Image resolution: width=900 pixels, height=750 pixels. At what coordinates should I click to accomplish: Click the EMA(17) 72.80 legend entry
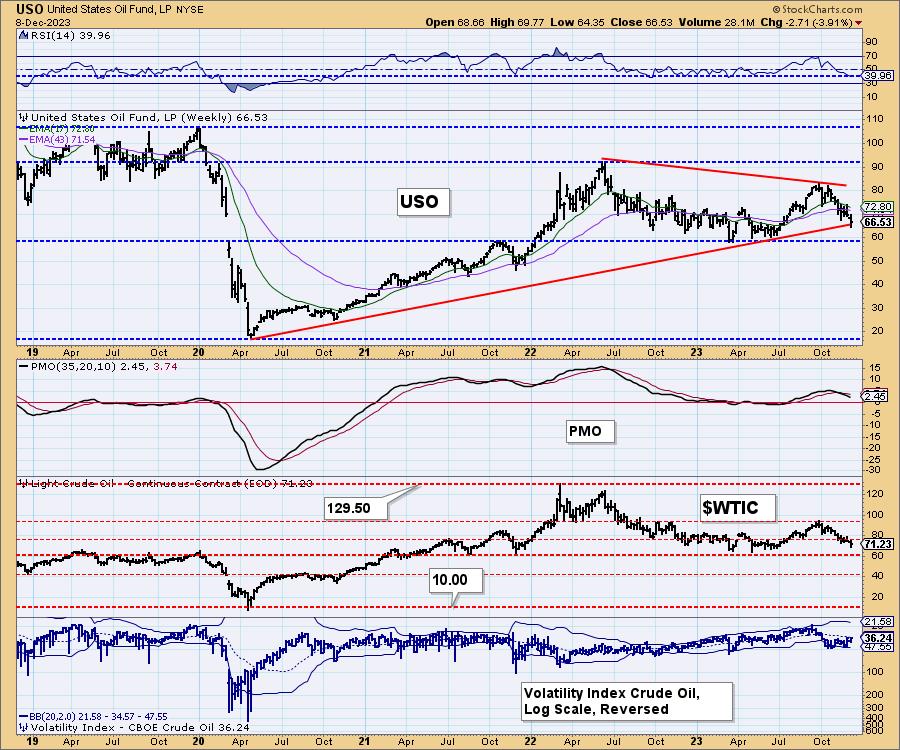57,129
